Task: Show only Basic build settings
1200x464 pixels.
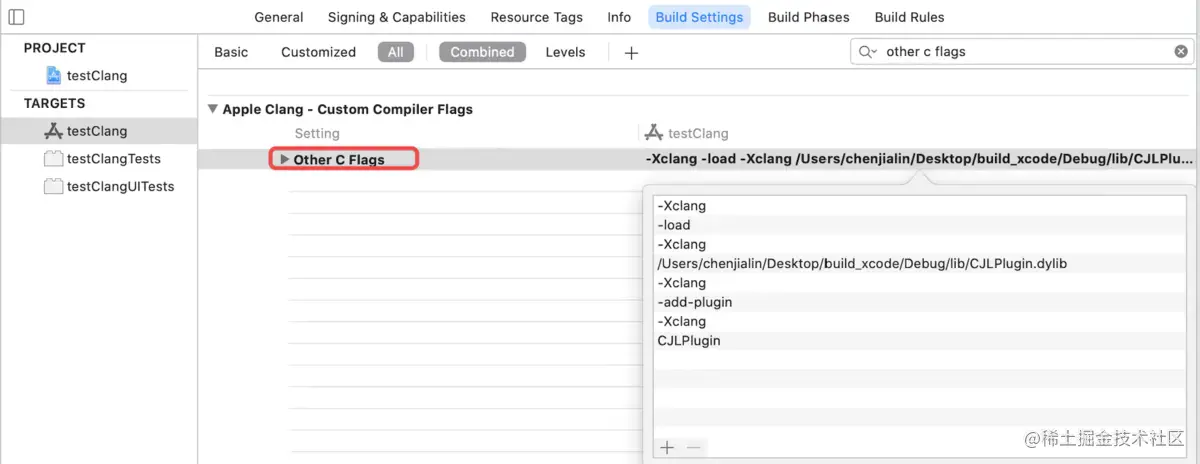Action: (x=231, y=52)
